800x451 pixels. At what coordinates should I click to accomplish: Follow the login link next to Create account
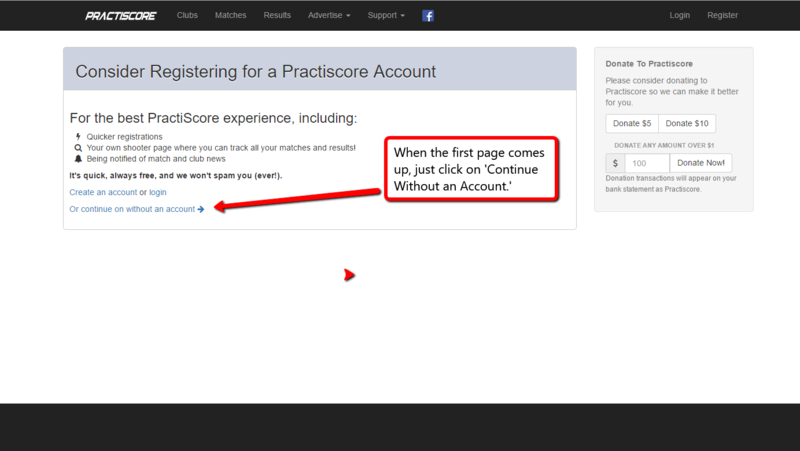tap(158, 192)
